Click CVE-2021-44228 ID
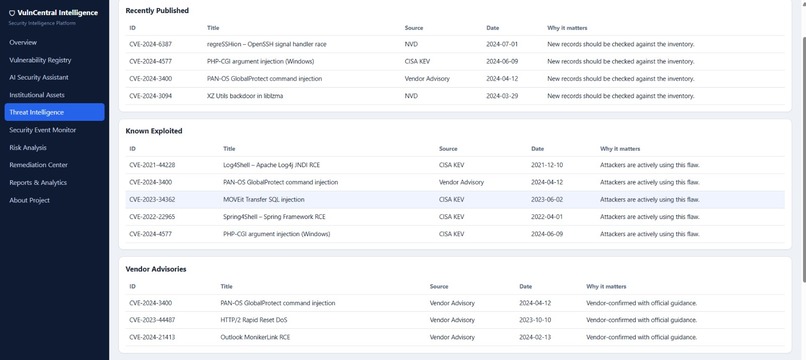 (152, 165)
